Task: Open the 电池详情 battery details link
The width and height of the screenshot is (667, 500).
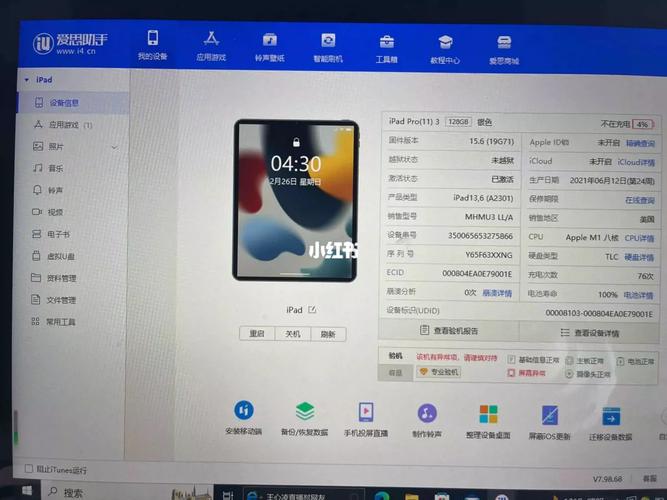Action: coord(638,295)
